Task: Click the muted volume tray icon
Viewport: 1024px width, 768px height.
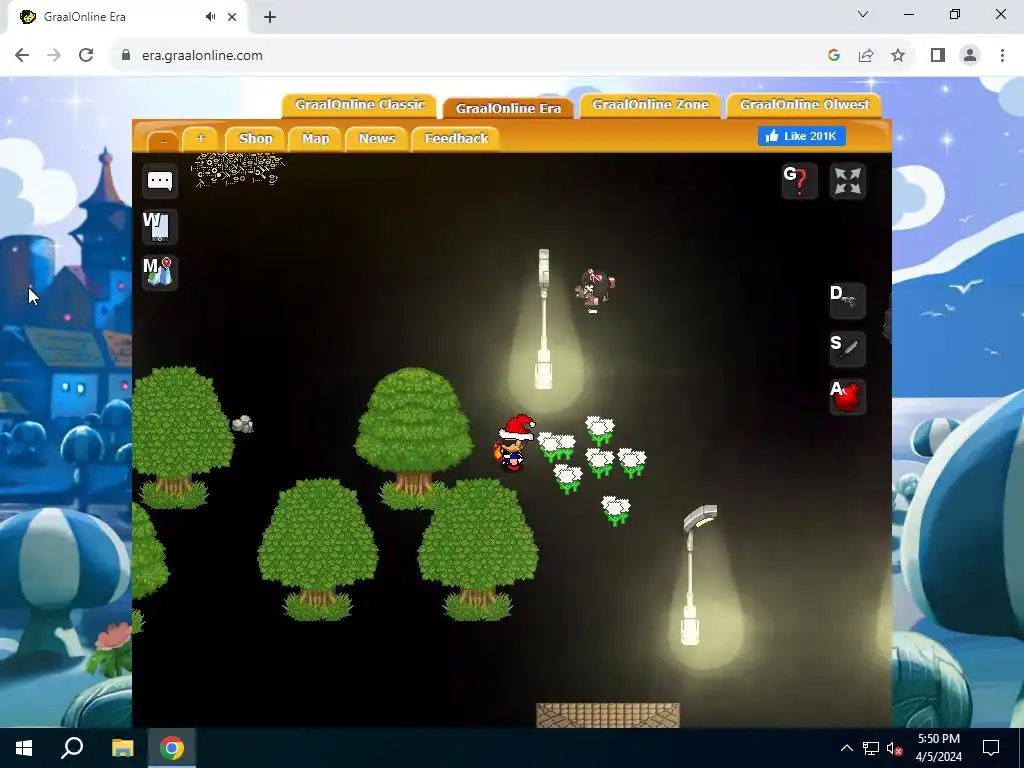Action: click(x=895, y=748)
